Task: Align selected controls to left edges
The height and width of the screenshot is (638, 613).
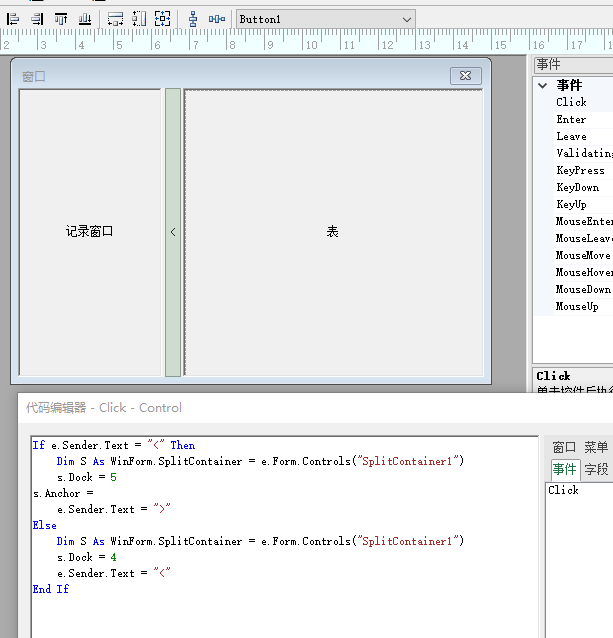Action: pyautogui.click(x=13, y=19)
